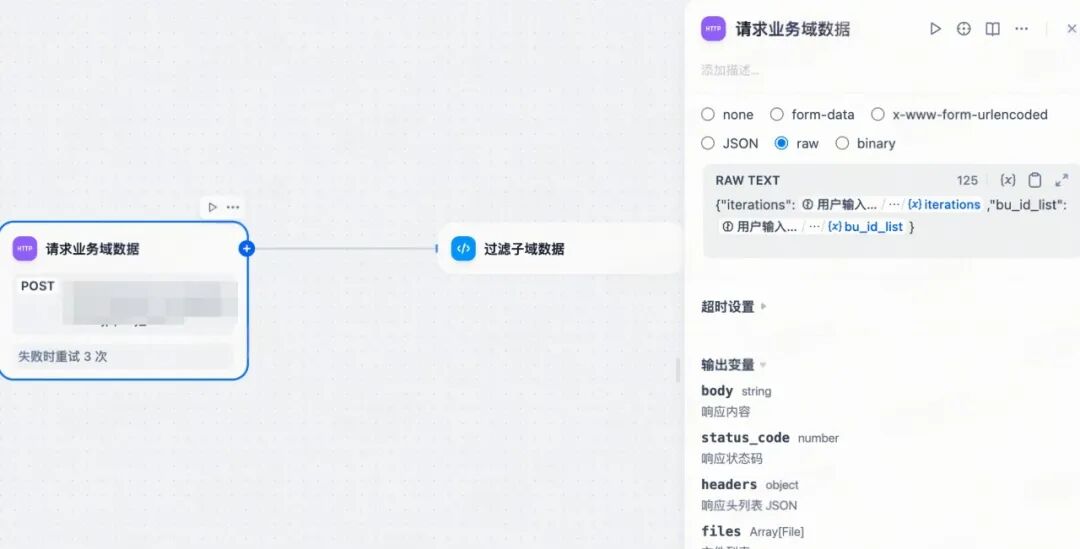Click the body output variable

[717, 391]
